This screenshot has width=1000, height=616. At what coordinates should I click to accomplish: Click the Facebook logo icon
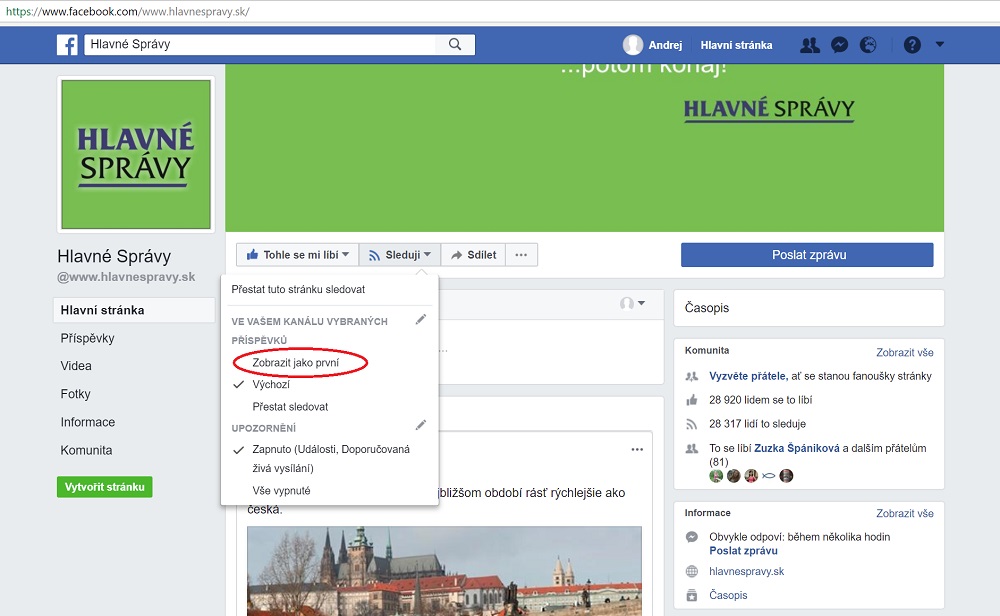[x=67, y=45]
